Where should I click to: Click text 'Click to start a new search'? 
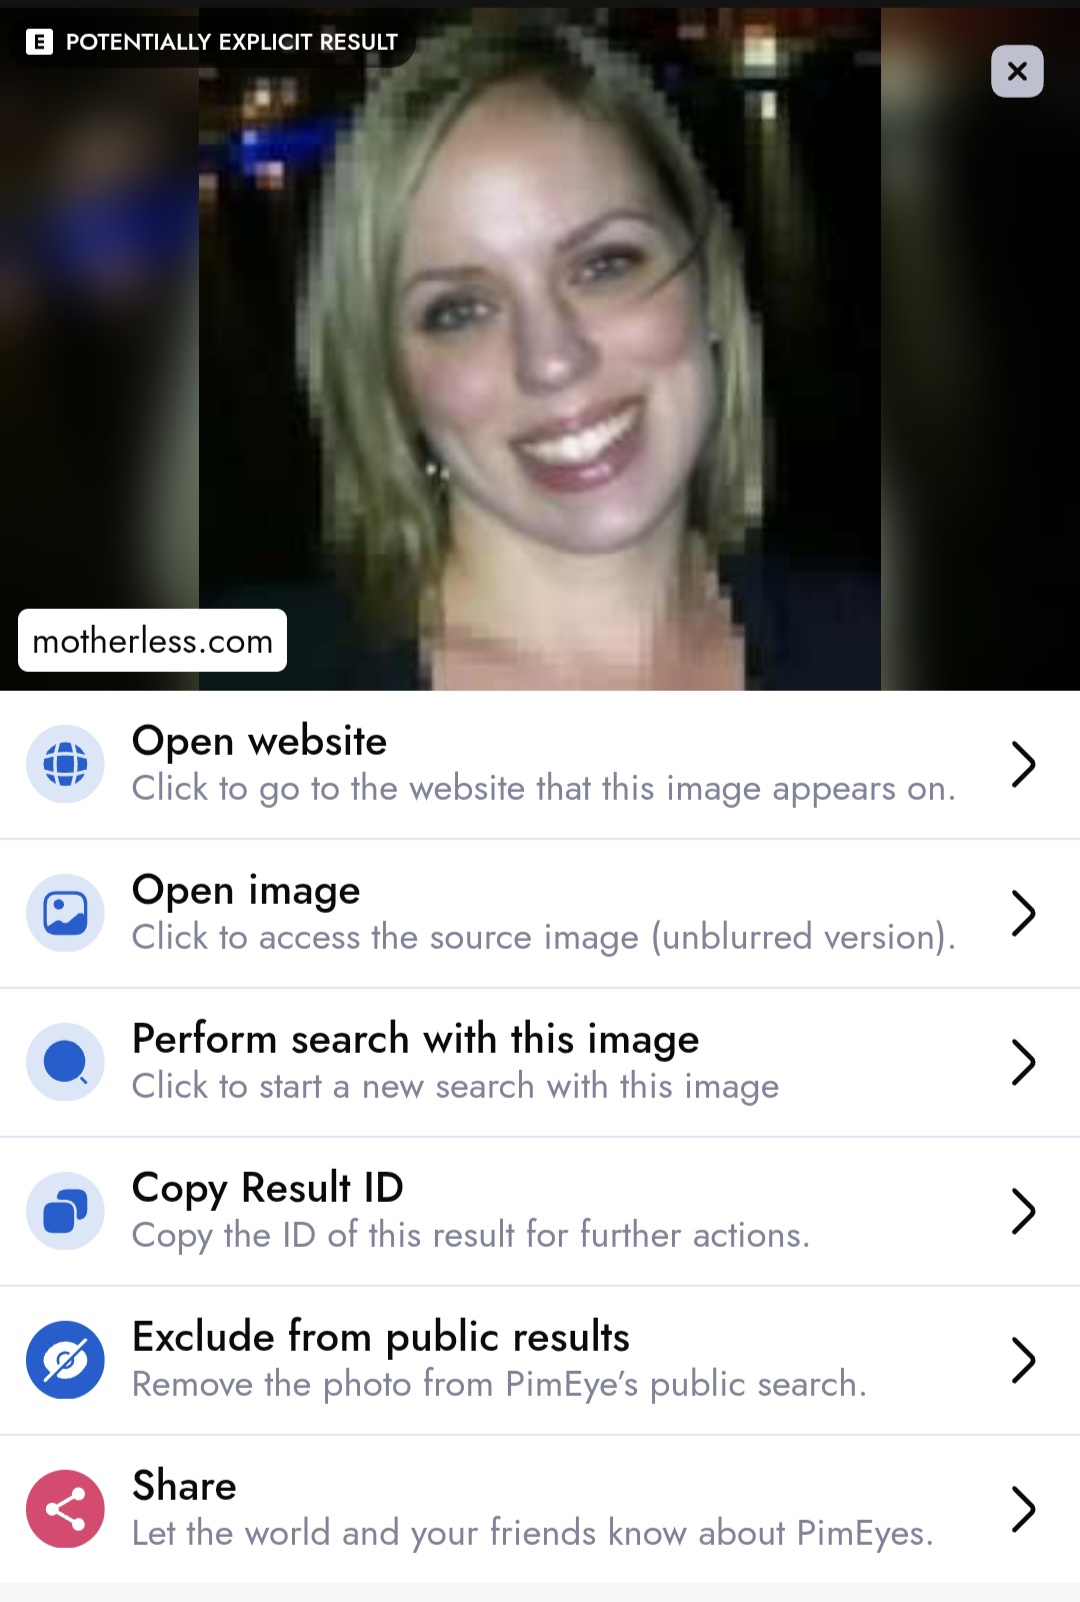click(x=455, y=1086)
